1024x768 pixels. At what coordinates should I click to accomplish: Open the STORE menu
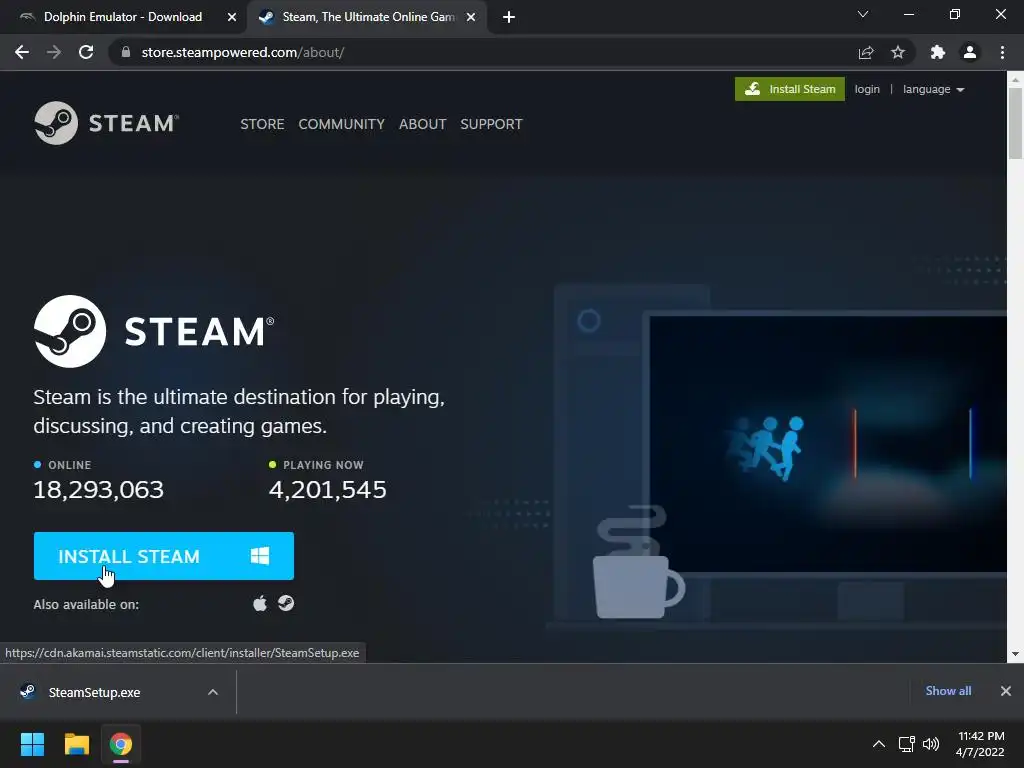tap(262, 124)
